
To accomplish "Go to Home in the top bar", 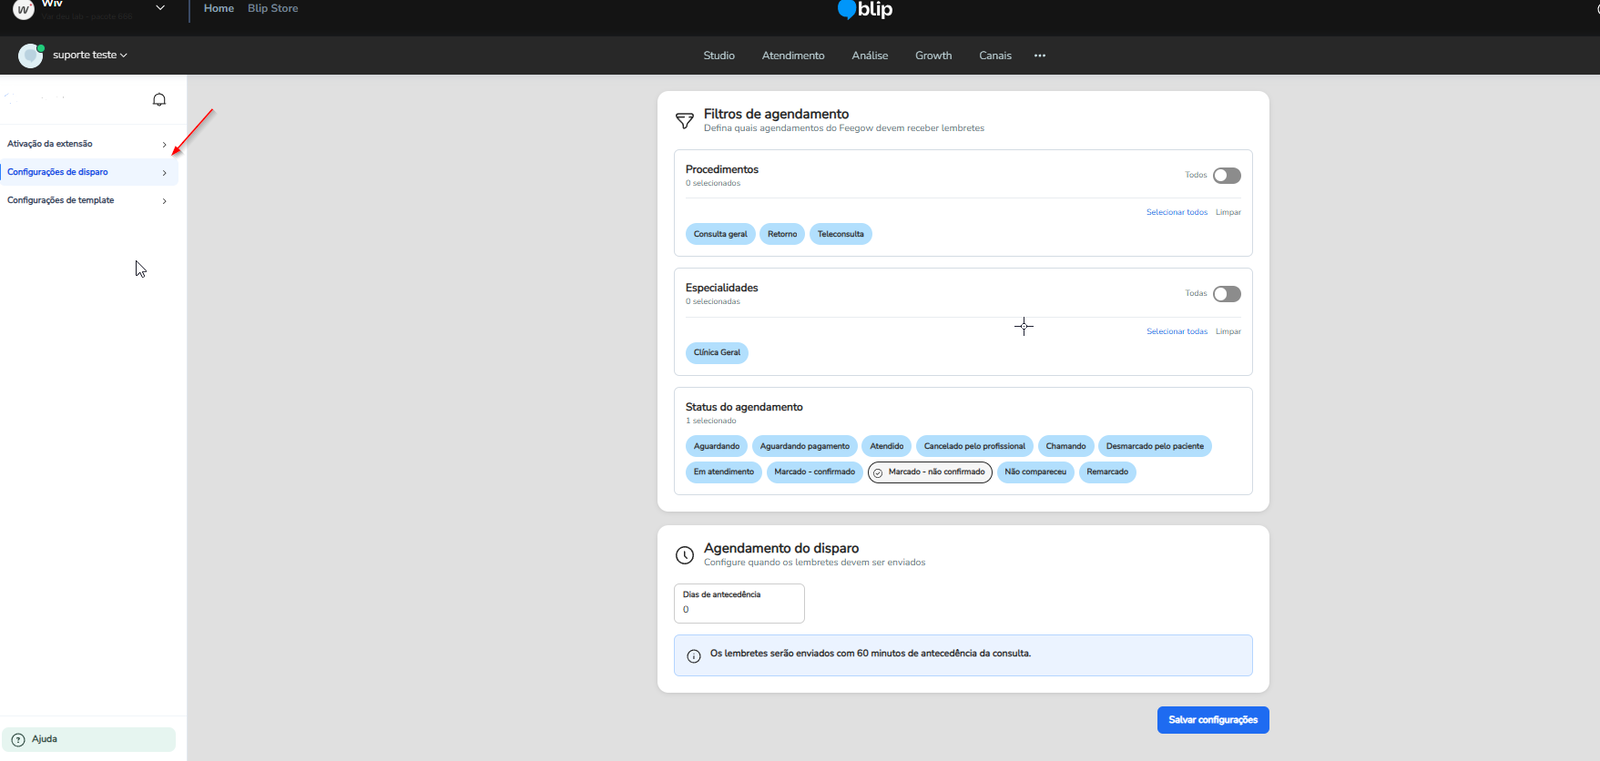I will pos(219,8).
